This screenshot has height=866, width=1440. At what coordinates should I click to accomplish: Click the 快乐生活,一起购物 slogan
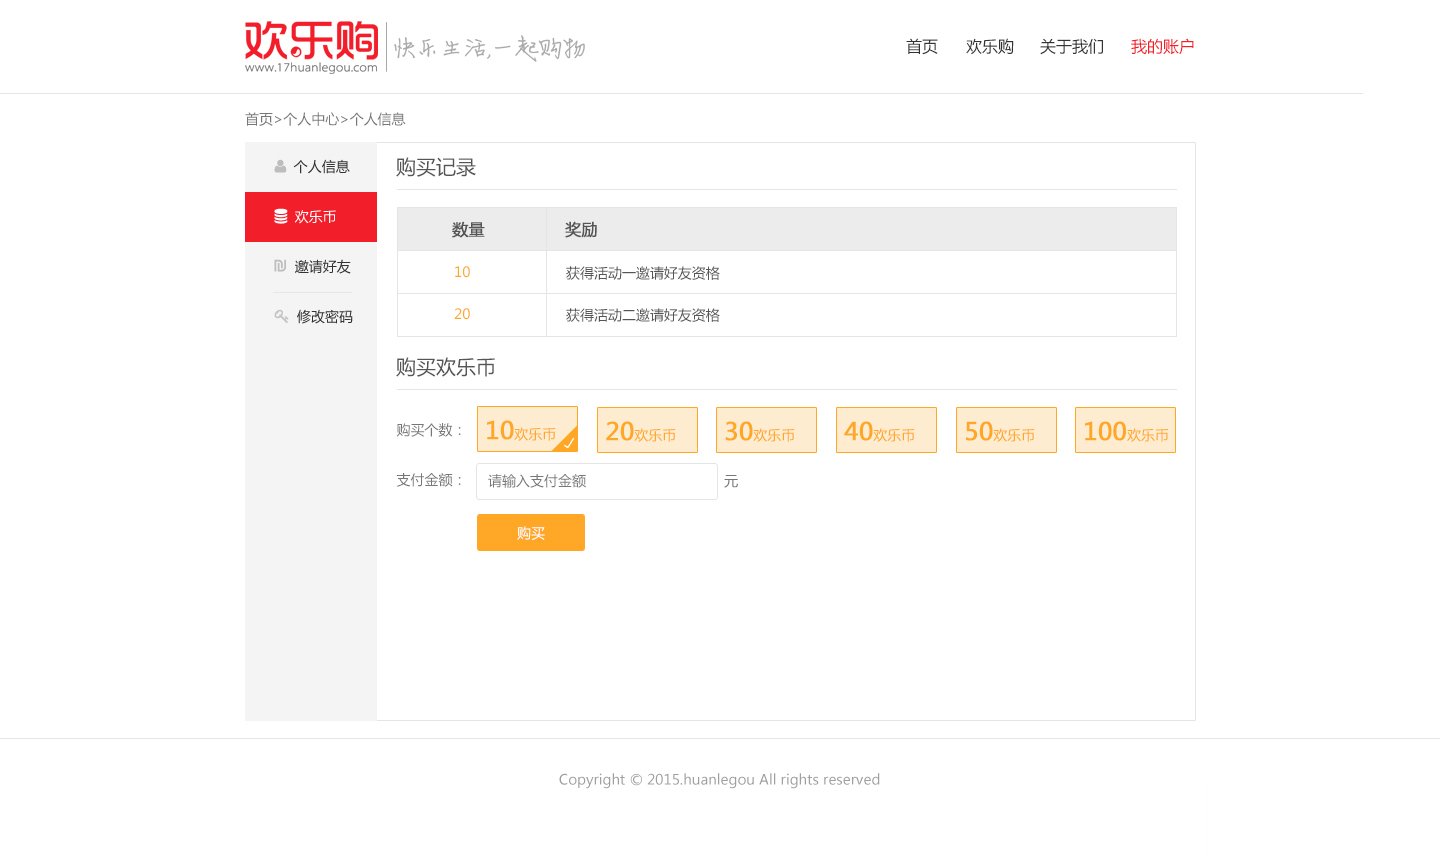pyautogui.click(x=489, y=48)
